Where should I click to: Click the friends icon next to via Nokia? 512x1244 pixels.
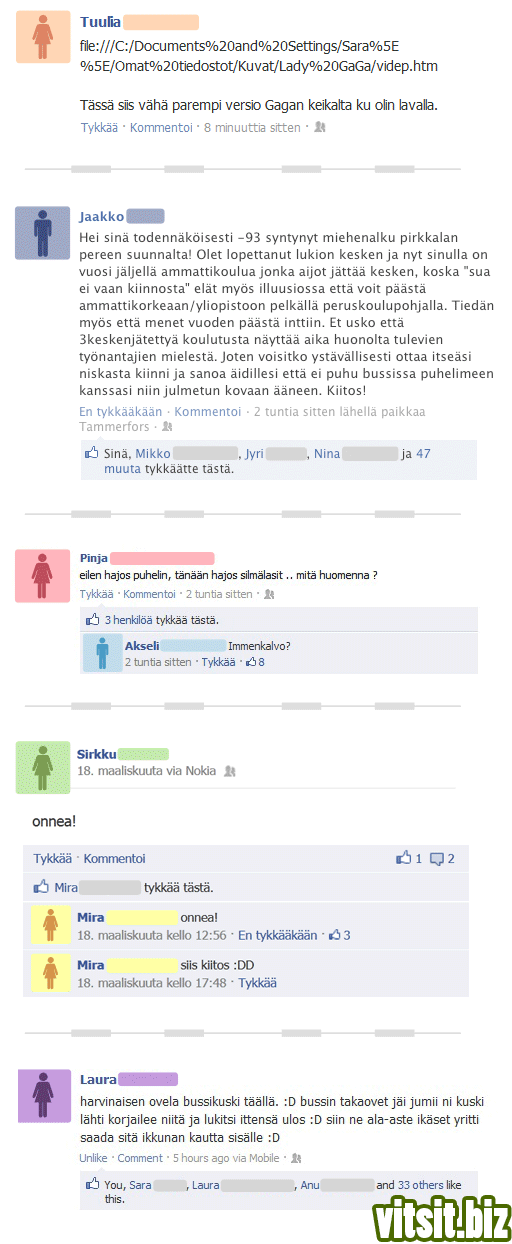tap(230, 771)
